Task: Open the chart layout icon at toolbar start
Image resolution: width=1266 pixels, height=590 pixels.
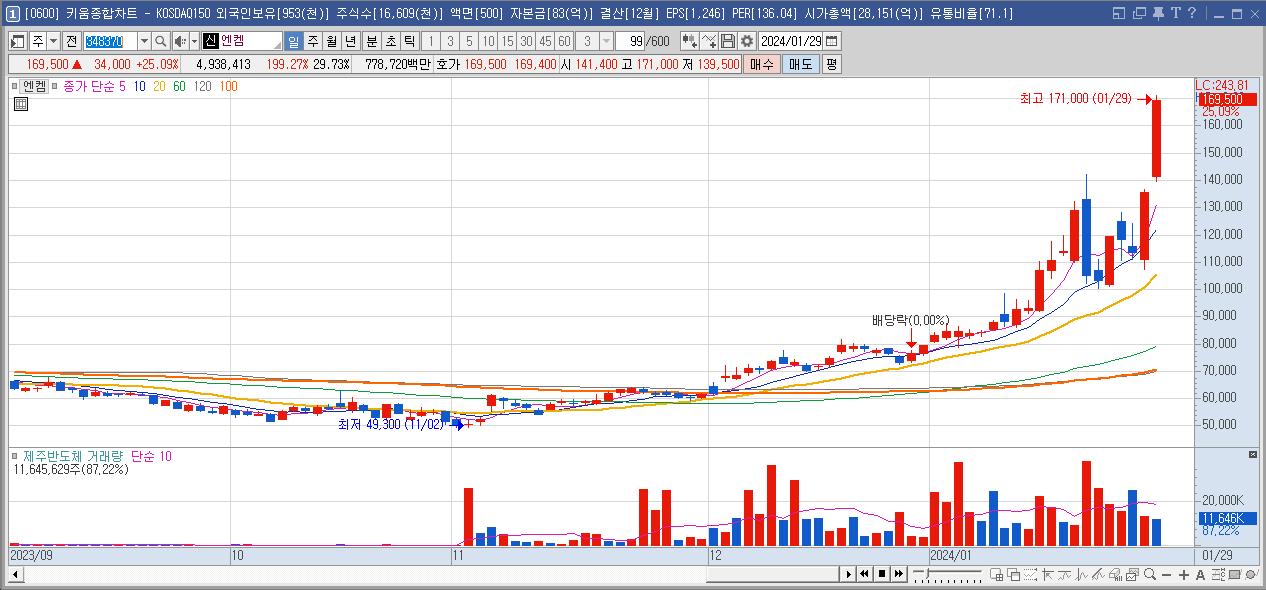Action: click(16, 41)
